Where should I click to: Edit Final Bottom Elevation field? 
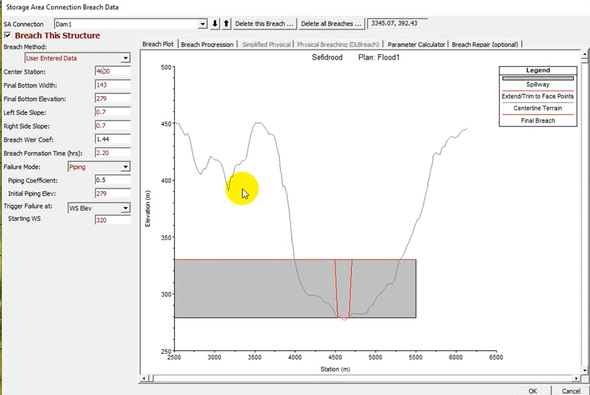coord(113,98)
